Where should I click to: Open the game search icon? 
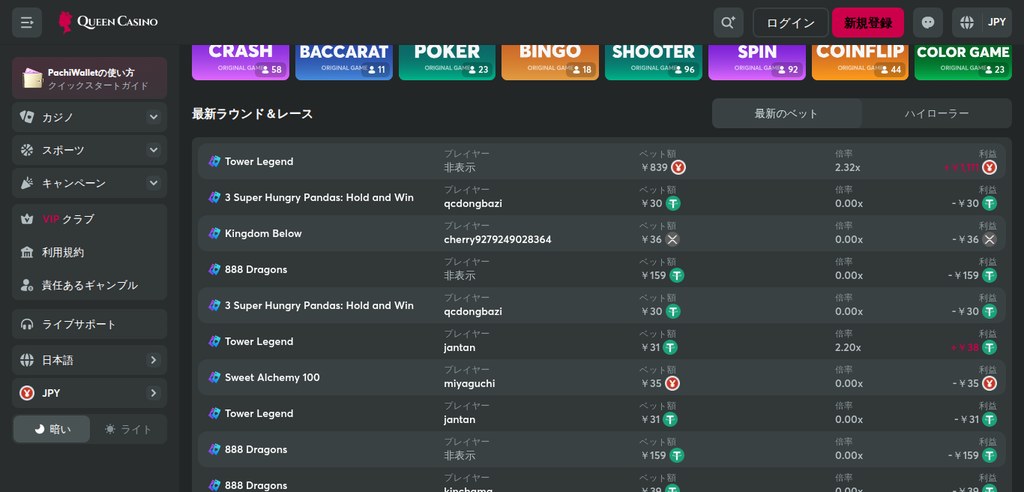[728, 23]
